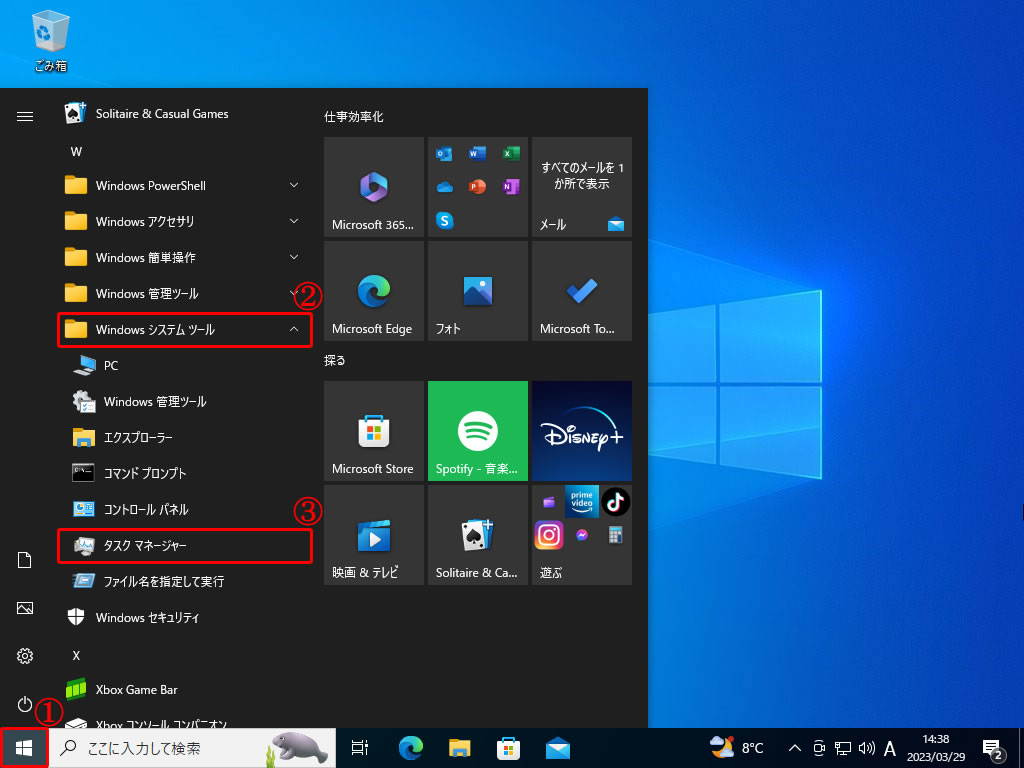The width and height of the screenshot is (1024, 768).
Task: Launch Xbox Game Bar
Action: pyautogui.click(x=185, y=690)
